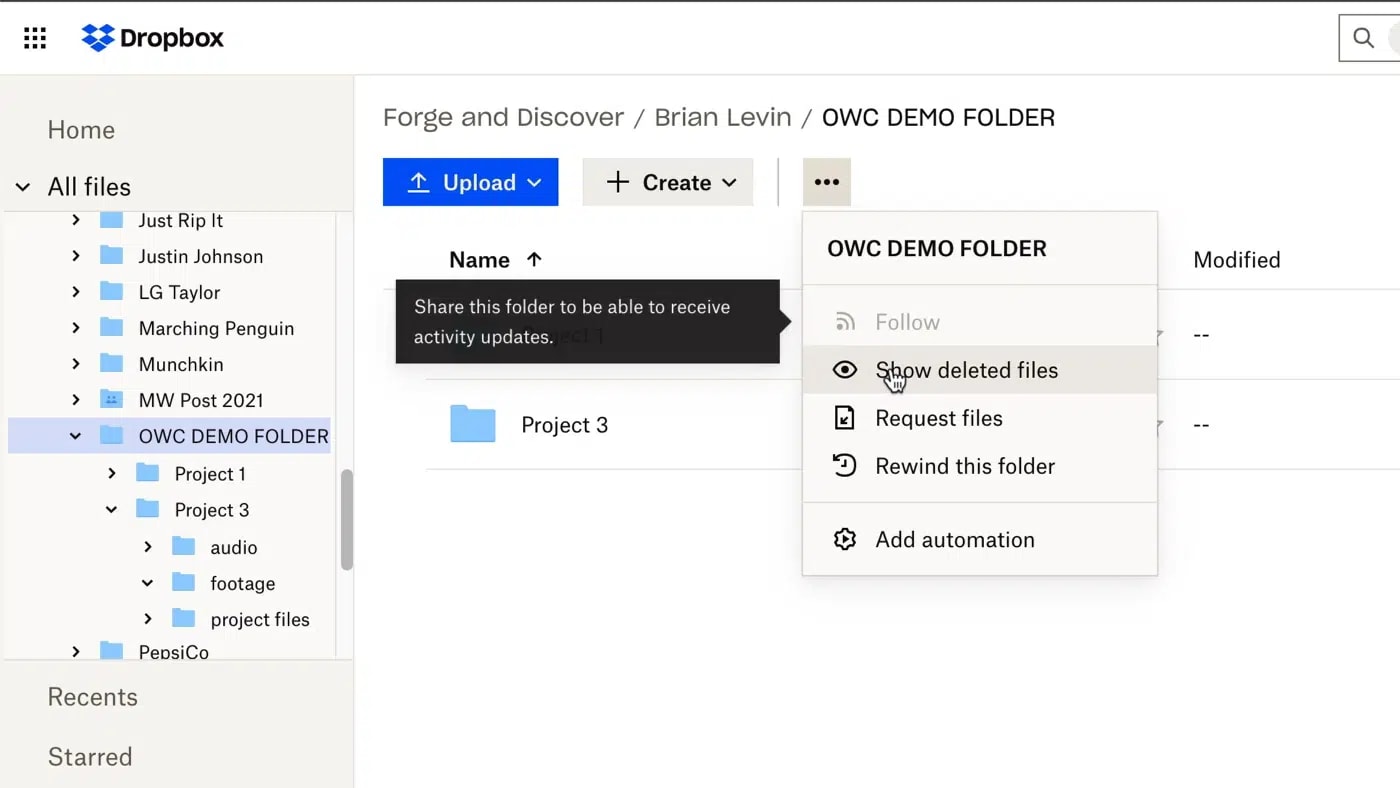Click the Project 3 folder icon
The height and width of the screenshot is (788, 1400).
coord(471,424)
